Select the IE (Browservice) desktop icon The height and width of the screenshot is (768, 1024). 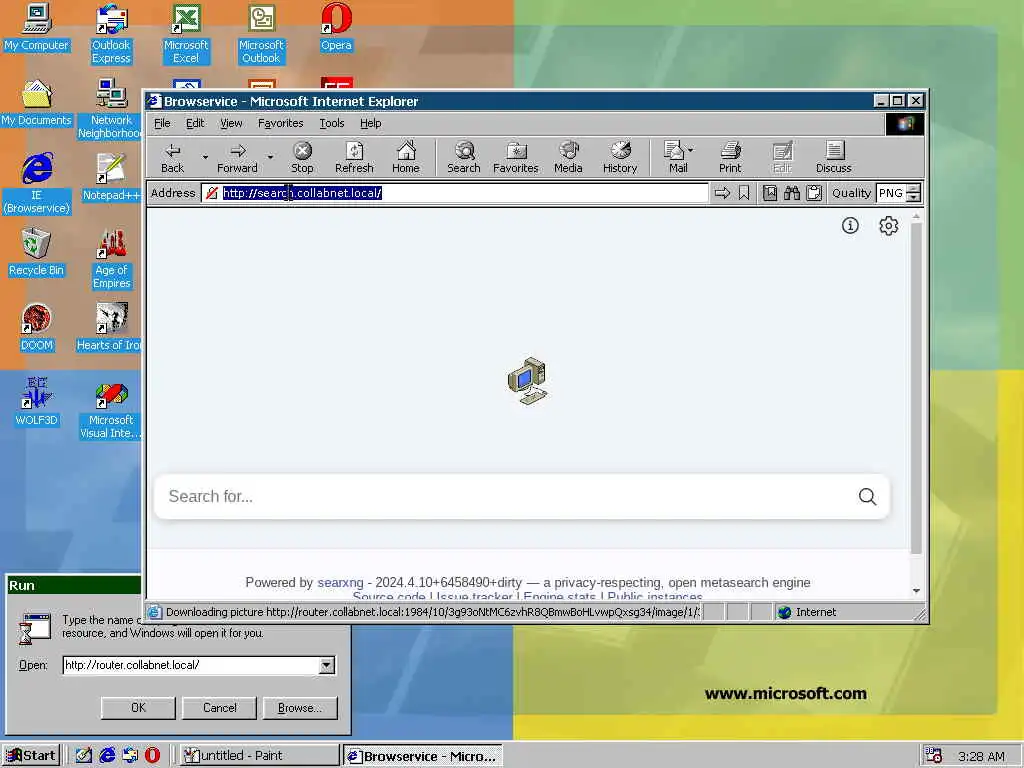37,184
